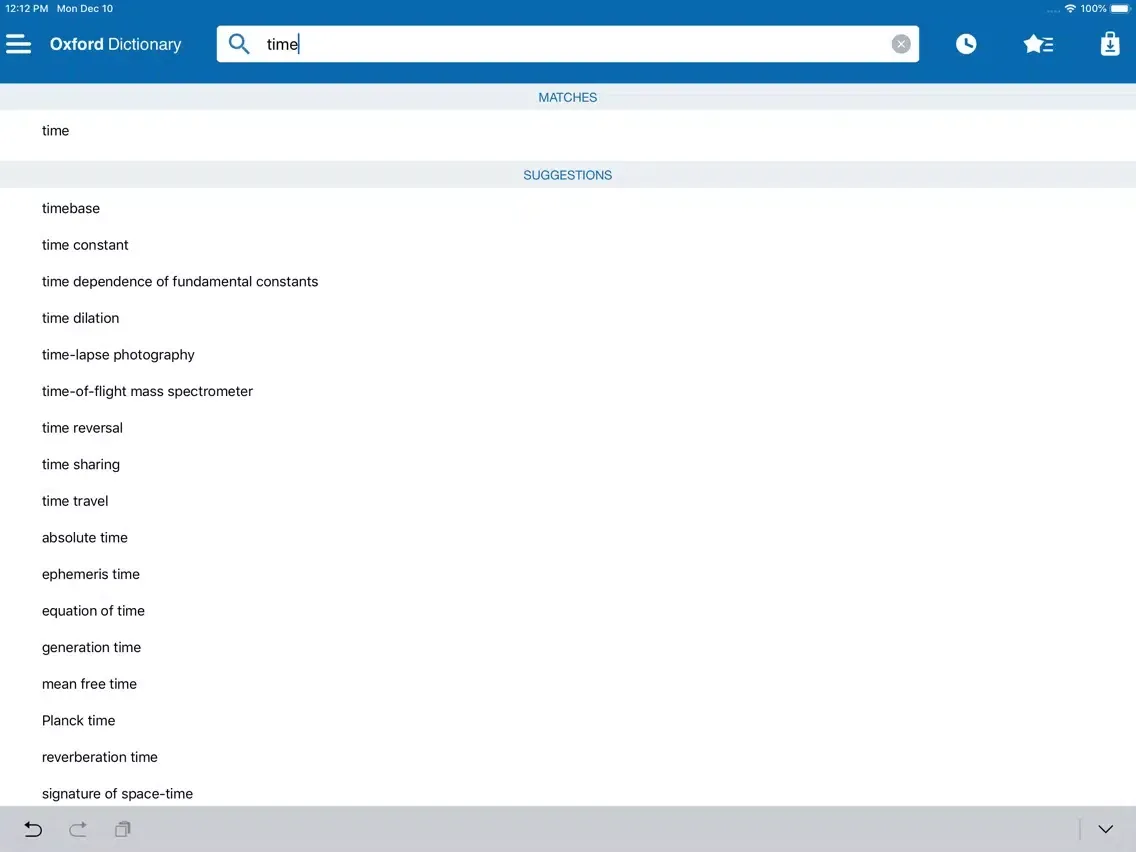The width and height of the screenshot is (1136, 852).
Task: Clear the search field text
Action: pyautogui.click(x=901, y=44)
